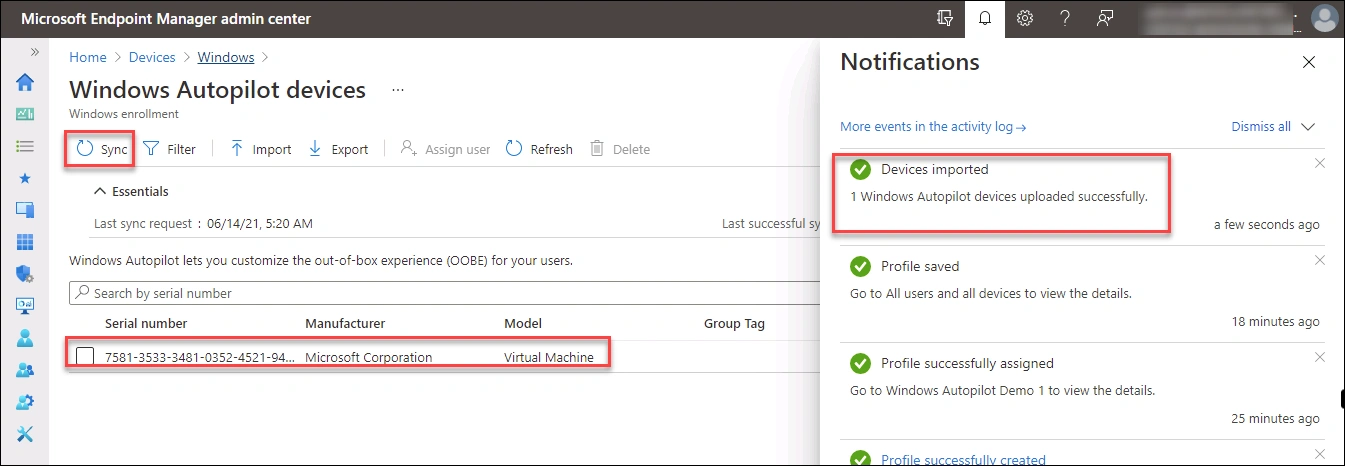Expand the Dismiss all dropdown chevron
Image resolution: width=1345 pixels, height=466 pixels.
pyautogui.click(x=1308, y=127)
